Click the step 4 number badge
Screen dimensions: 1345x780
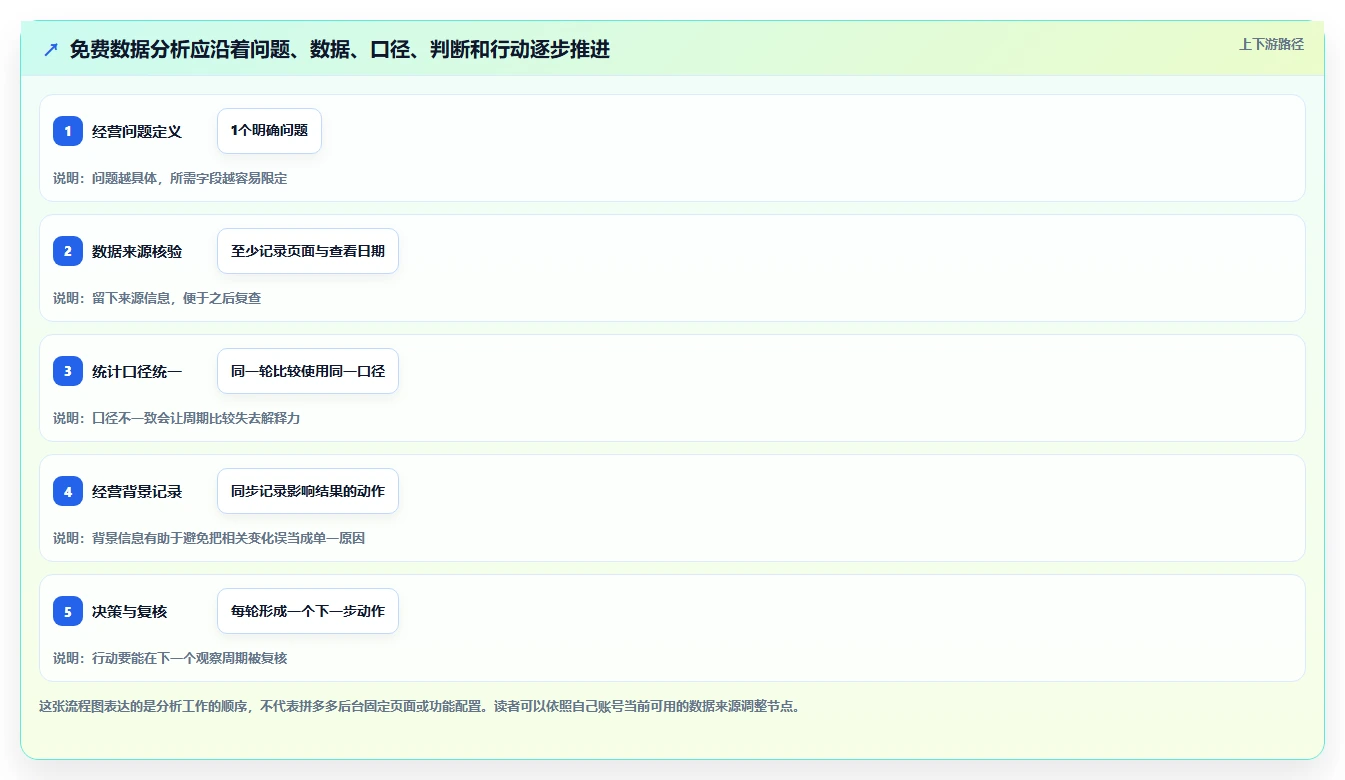click(68, 491)
